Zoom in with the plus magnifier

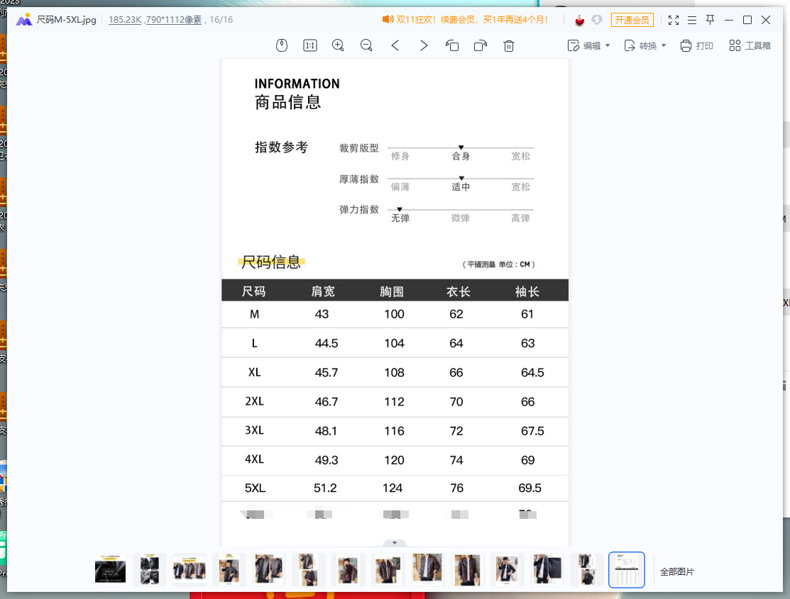pyautogui.click(x=338, y=46)
